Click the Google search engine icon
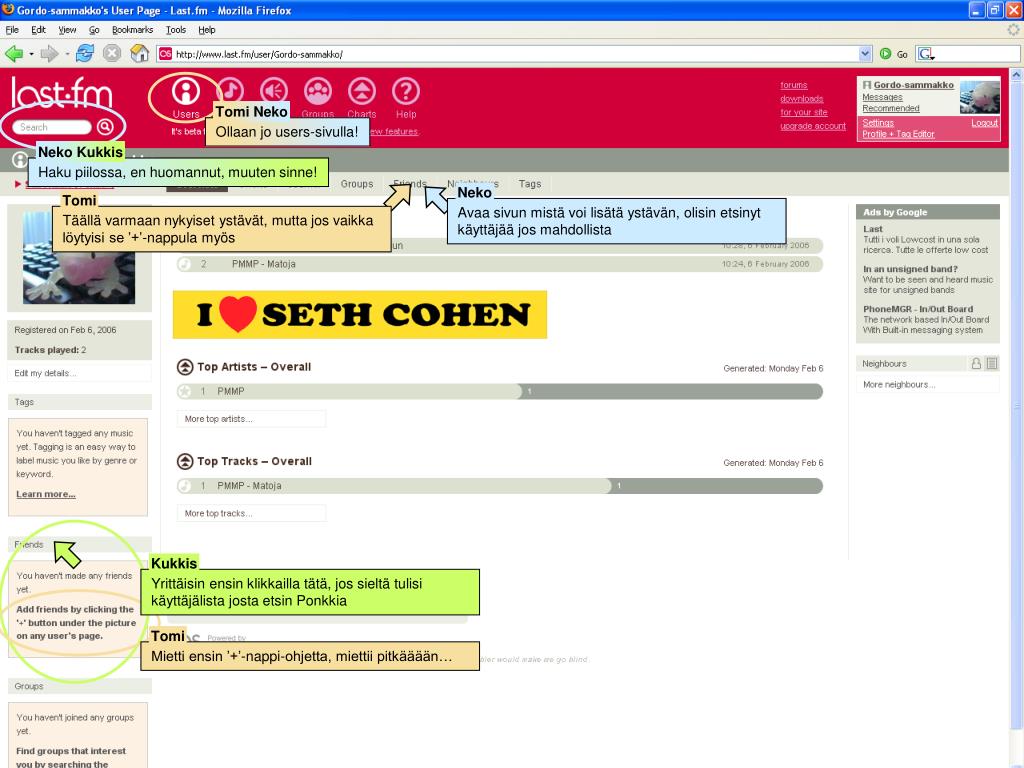1024x768 pixels. 926,54
